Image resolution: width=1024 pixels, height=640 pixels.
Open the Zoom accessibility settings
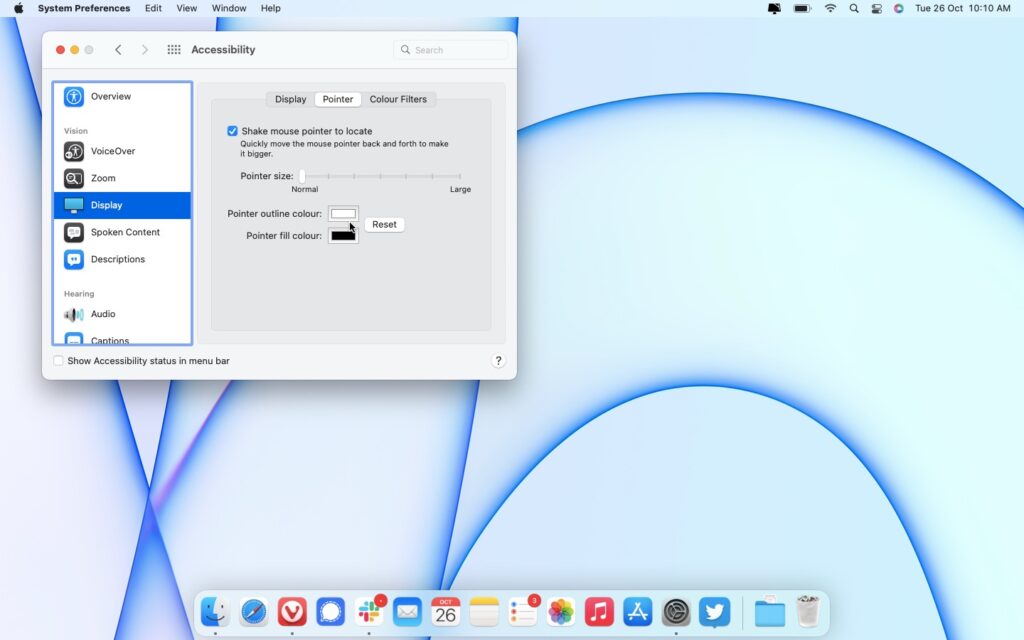click(103, 178)
